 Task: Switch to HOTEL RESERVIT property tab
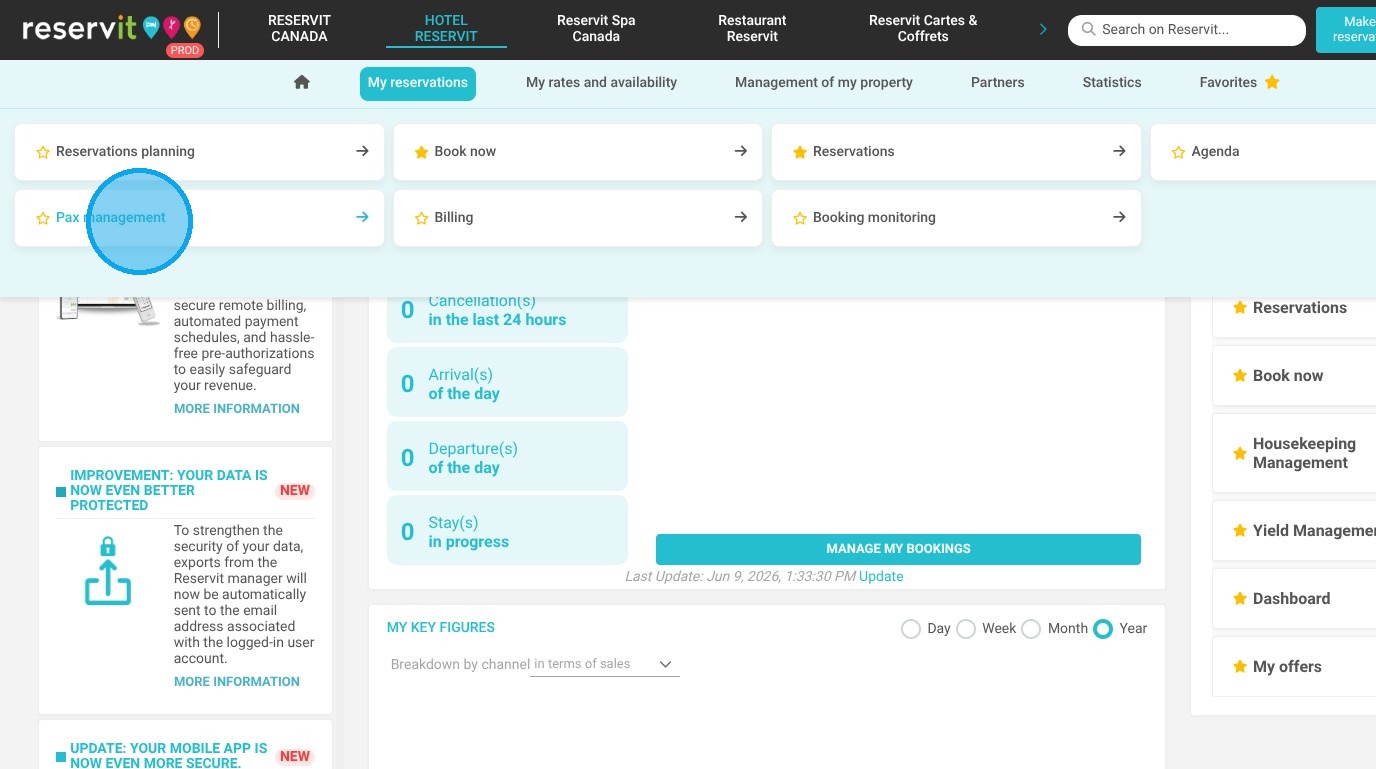click(x=446, y=28)
